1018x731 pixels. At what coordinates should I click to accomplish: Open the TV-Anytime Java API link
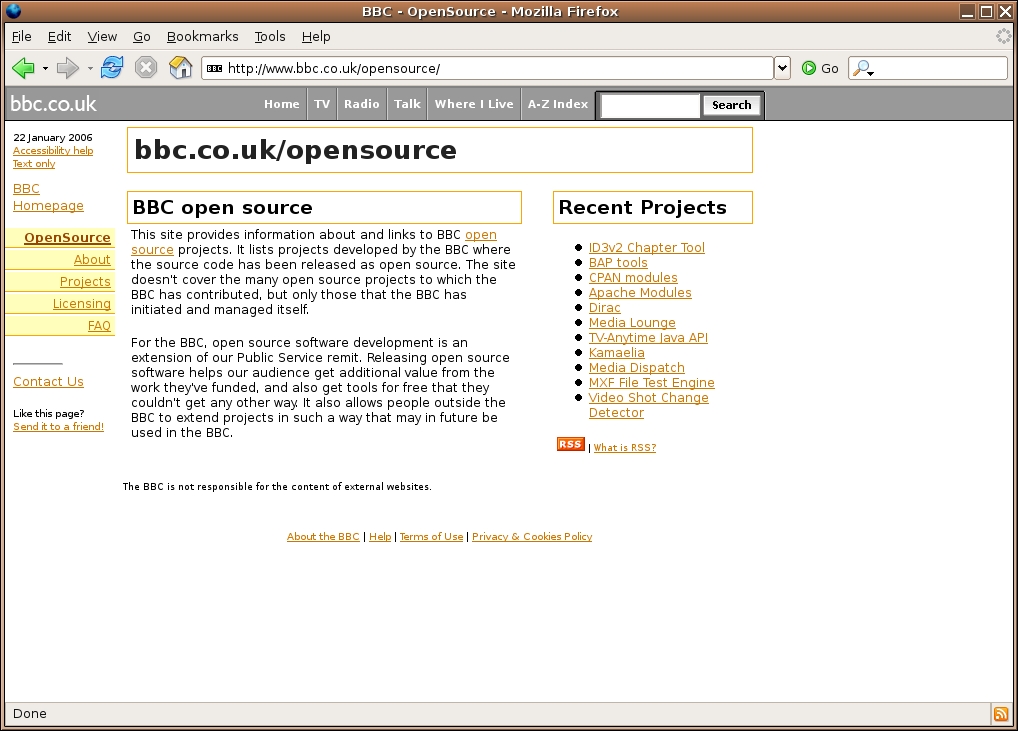point(648,337)
